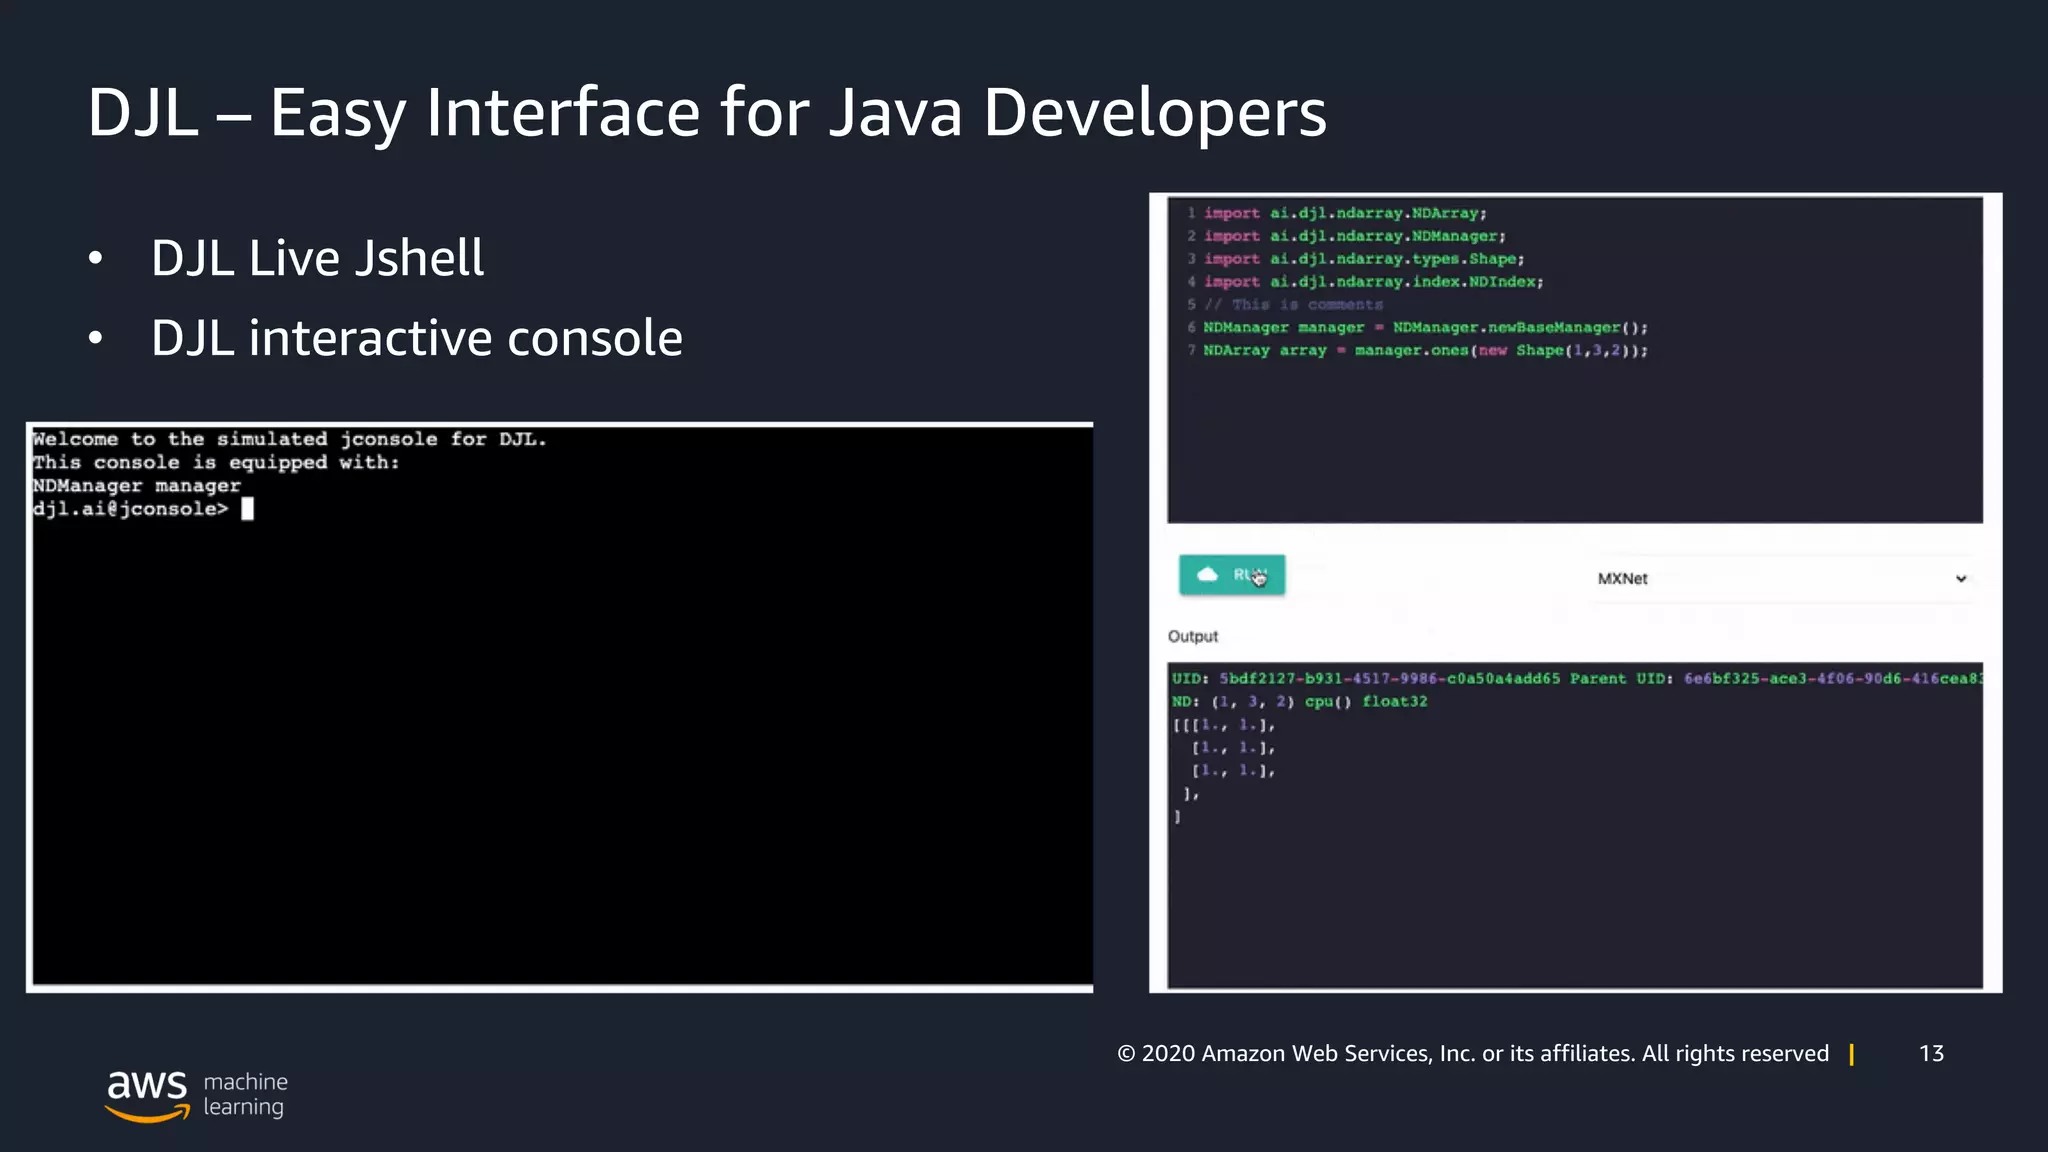The width and height of the screenshot is (2048, 1152).
Task: Click line 'Welcome to the simulated jconsole for DJL.'
Action: tap(289, 439)
